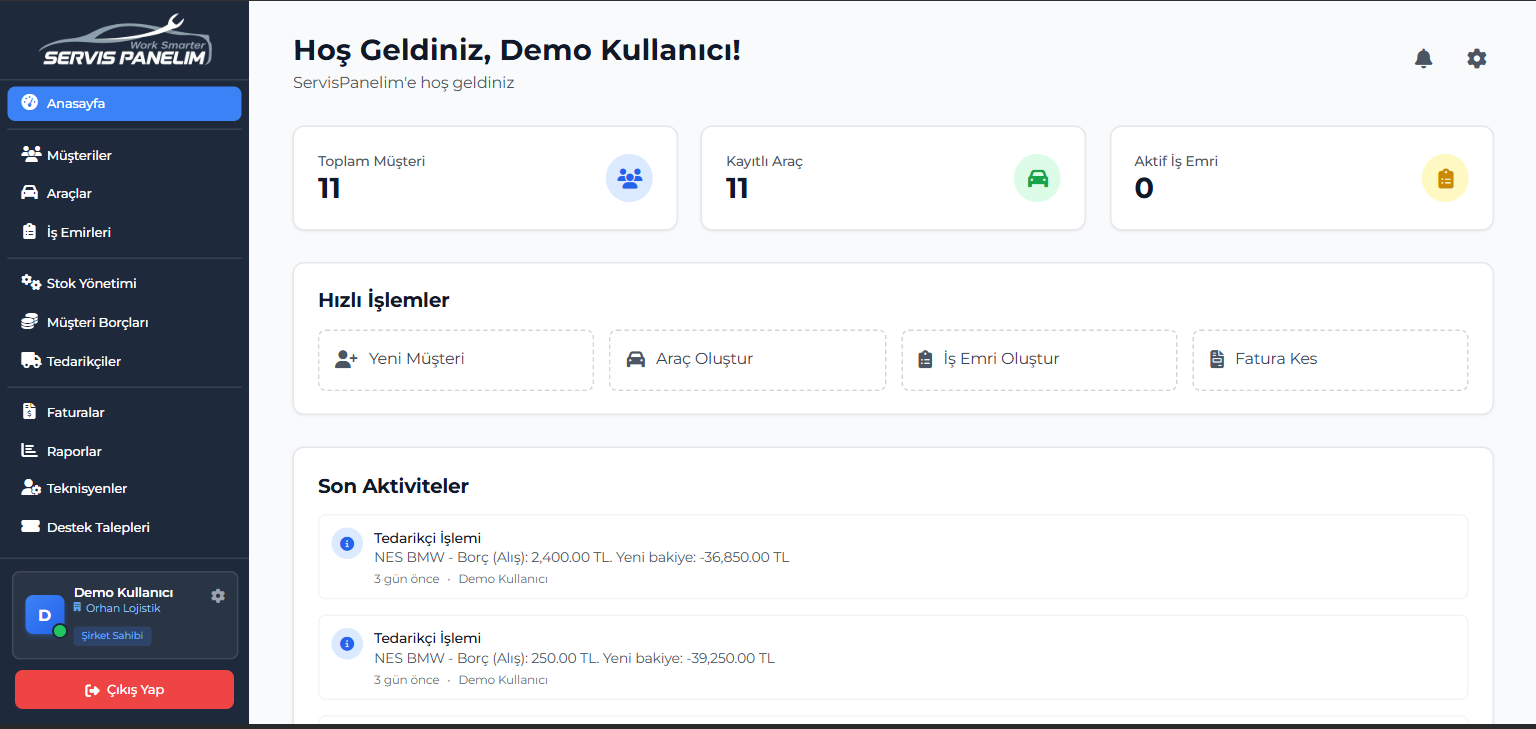This screenshot has height=729, width=1536.
Task: Click the Müşteriler people icon in sidebar
Action: pos(30,155)
